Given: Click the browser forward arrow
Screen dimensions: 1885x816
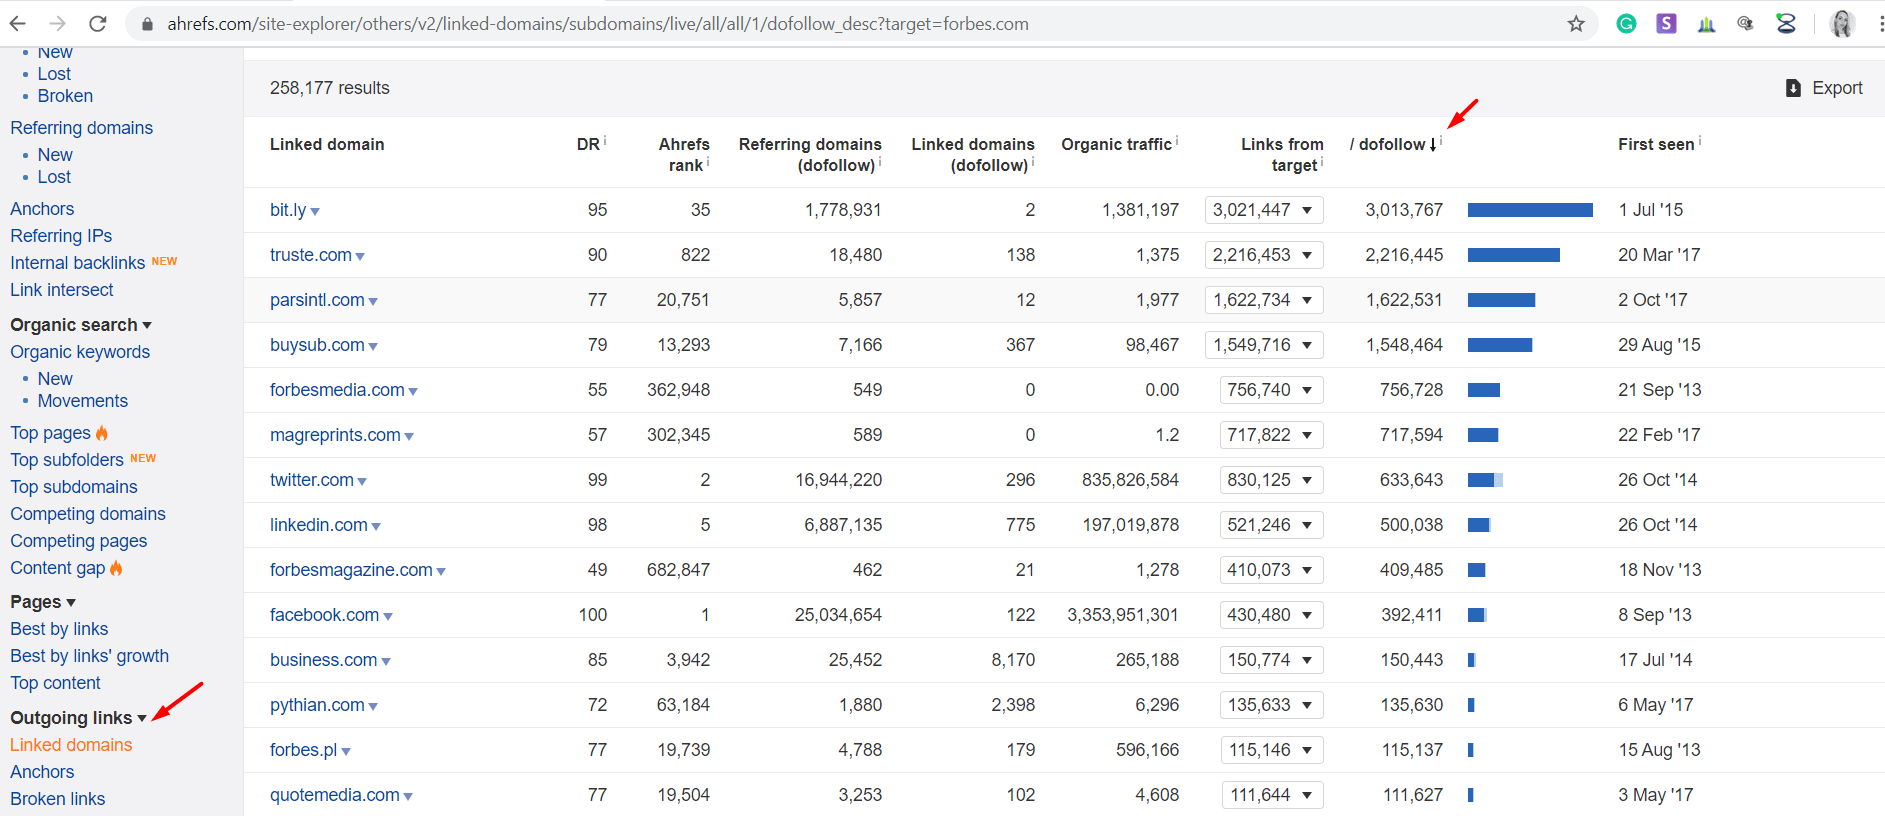Looking at the screenshot, I should tap(58, 23).
